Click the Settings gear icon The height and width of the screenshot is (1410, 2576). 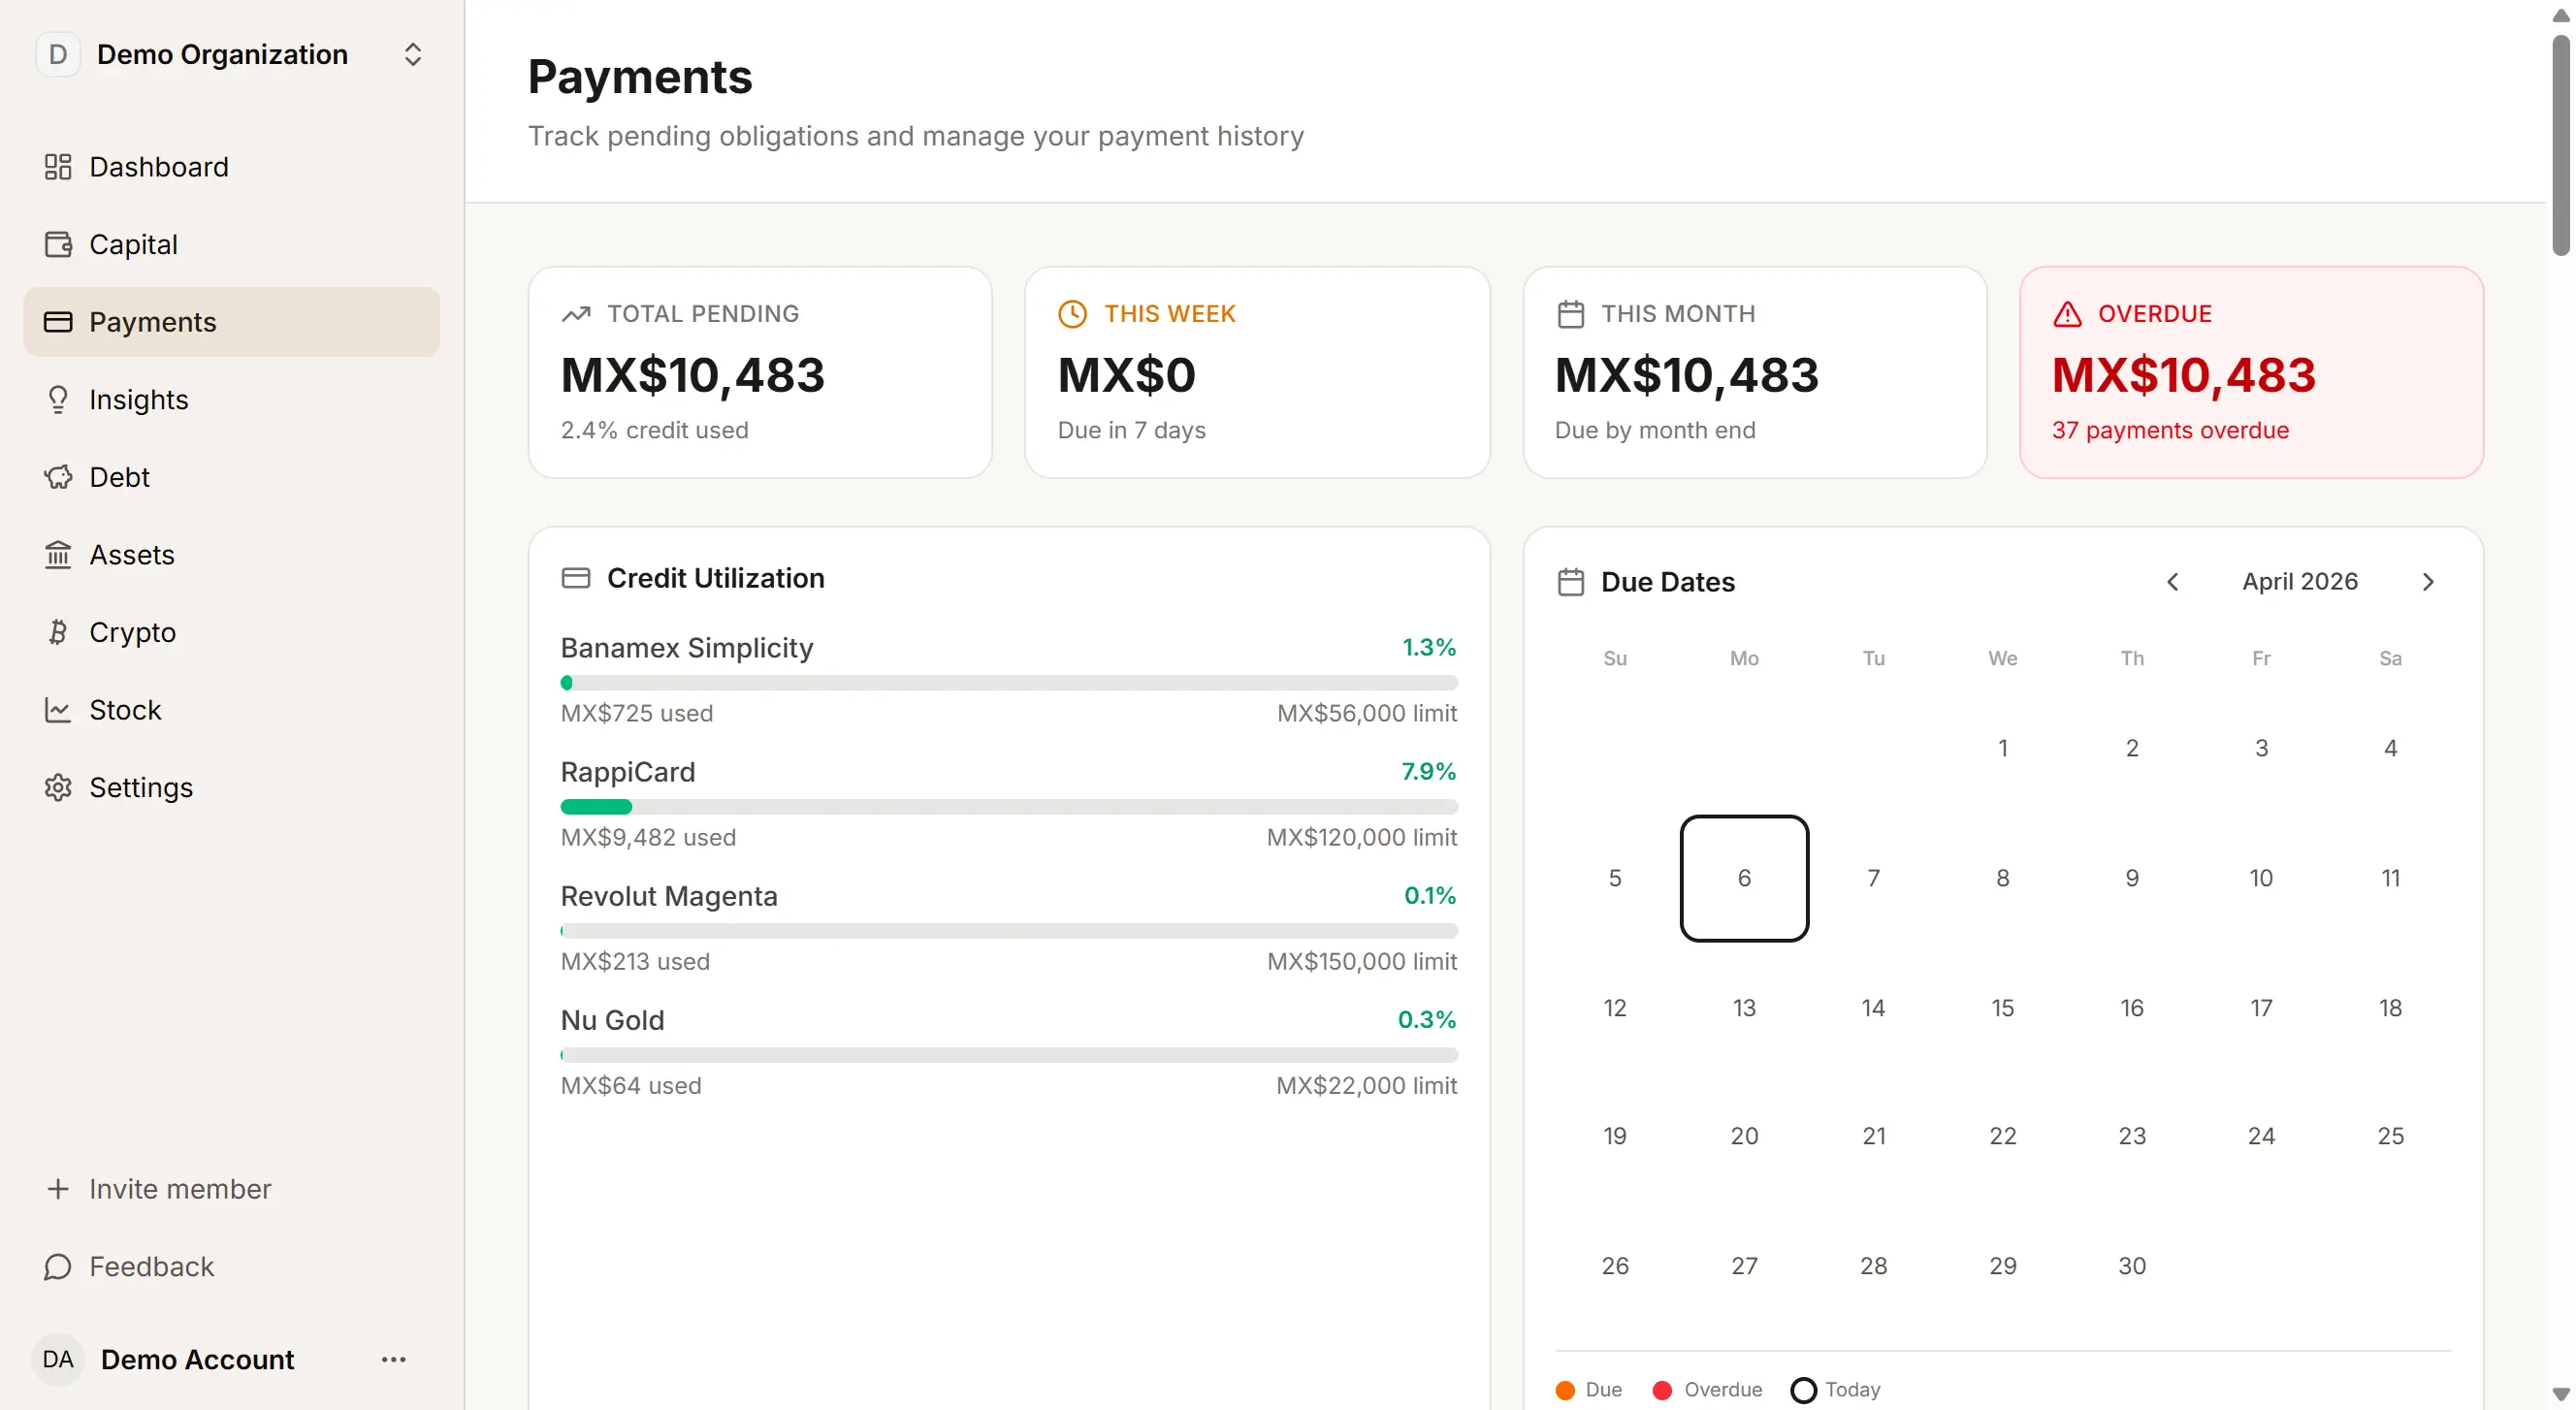(58, 788)
